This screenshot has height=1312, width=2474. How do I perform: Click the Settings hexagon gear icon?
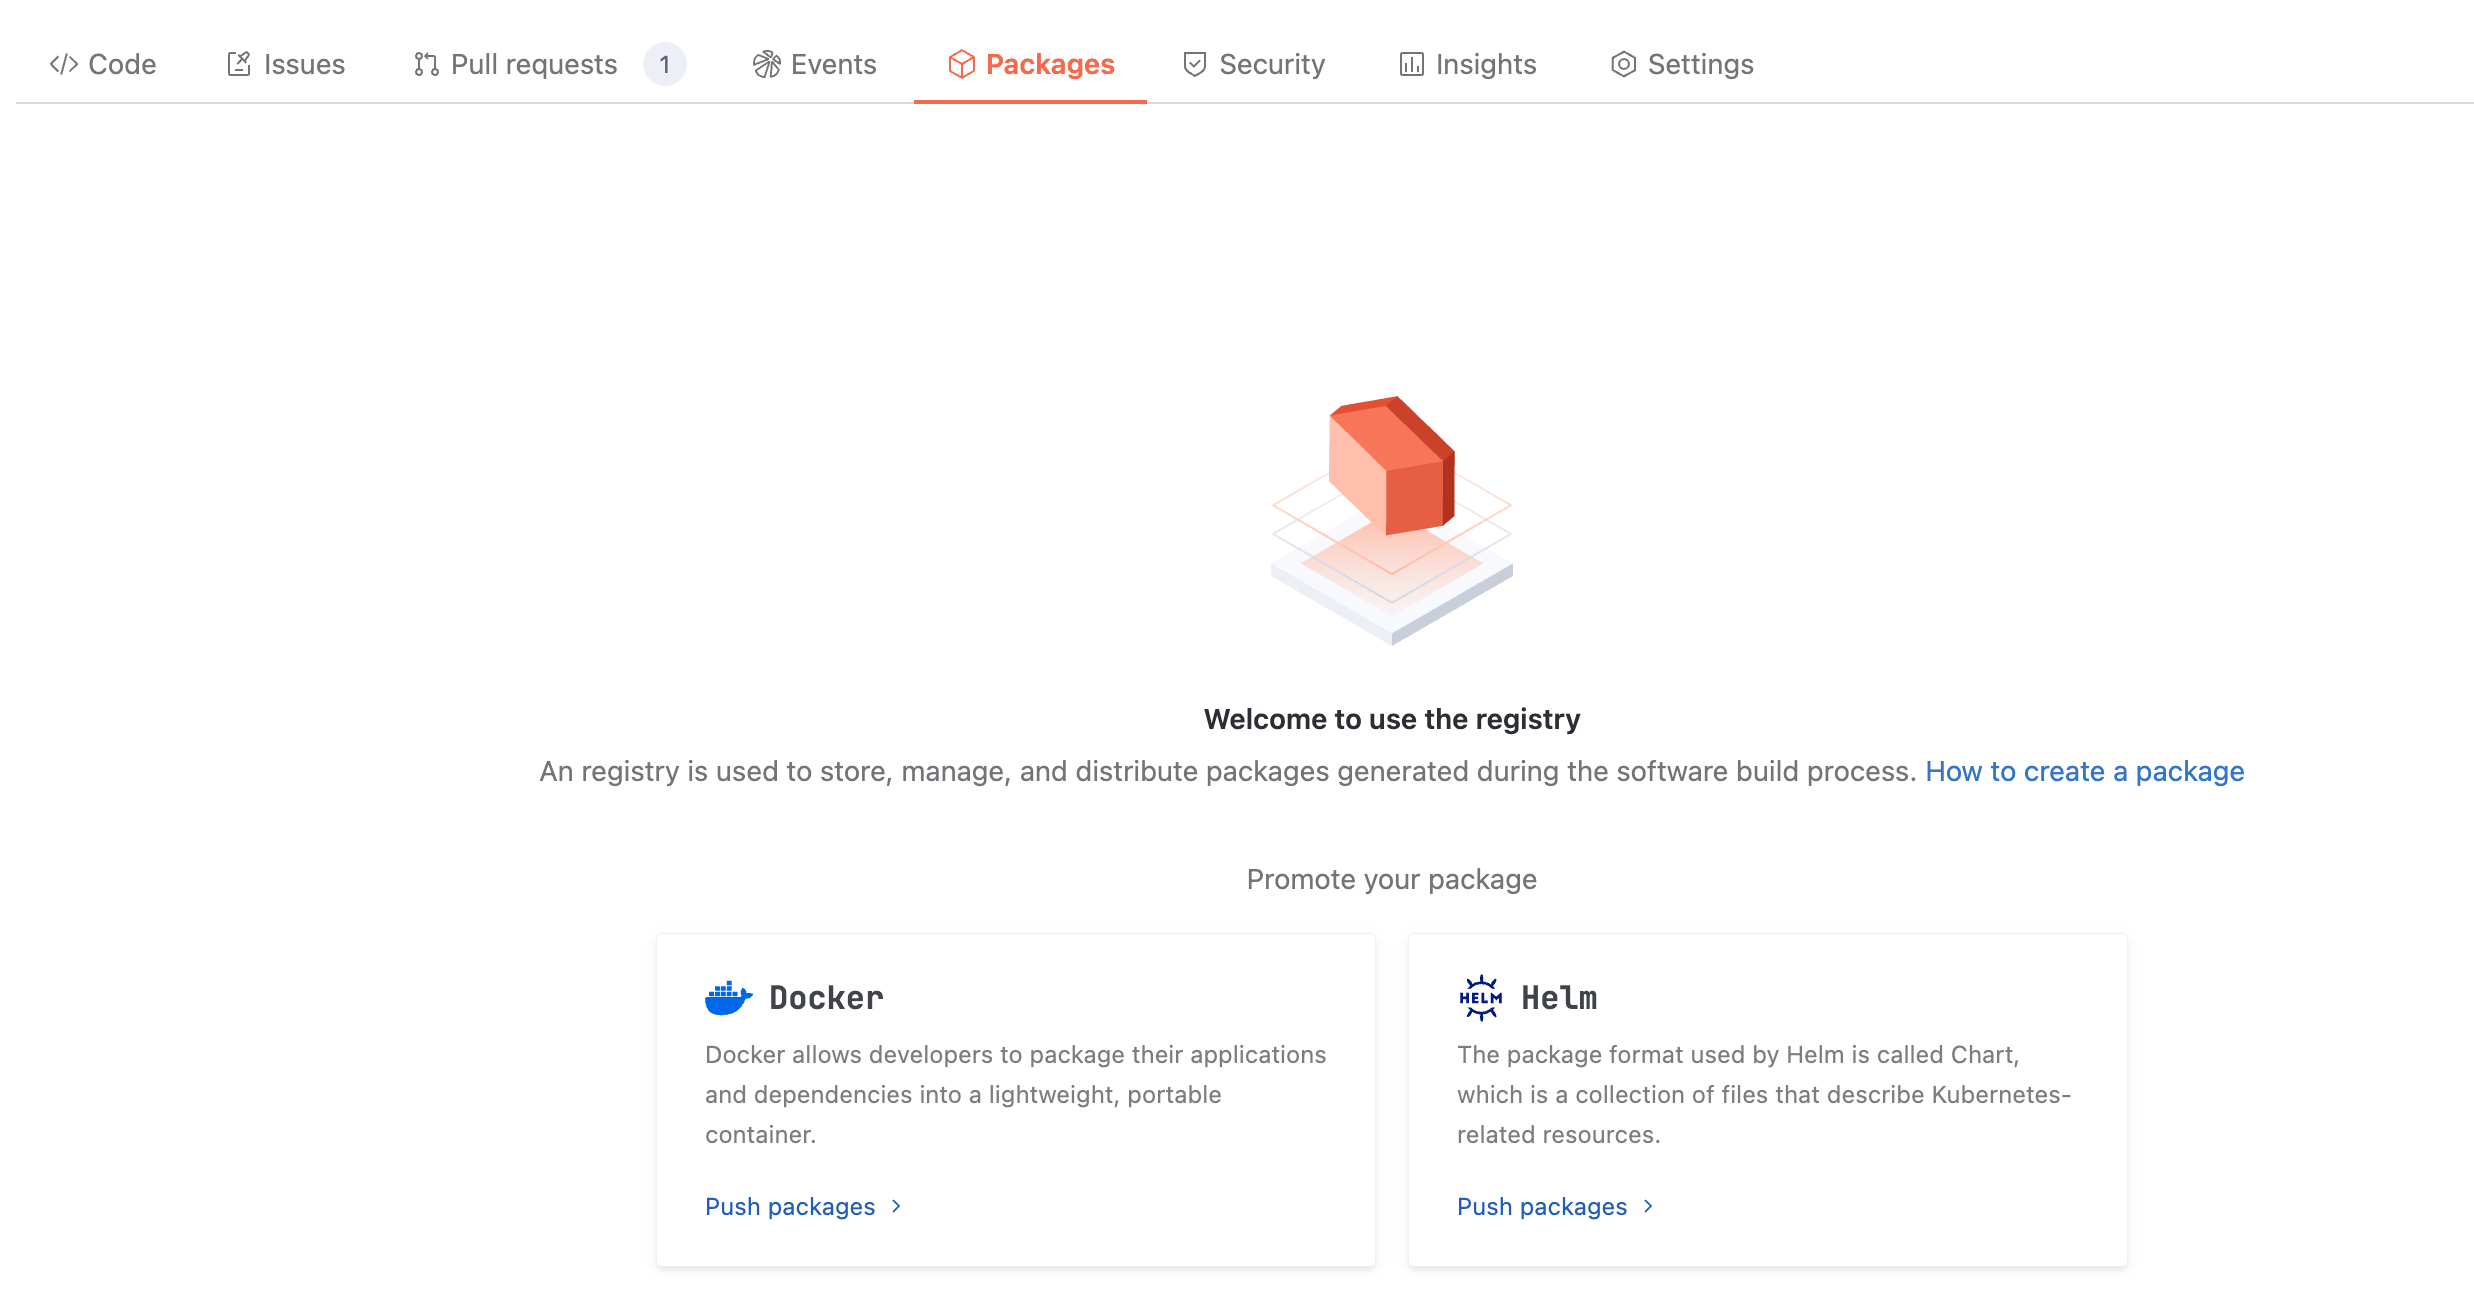point(1623,64)
